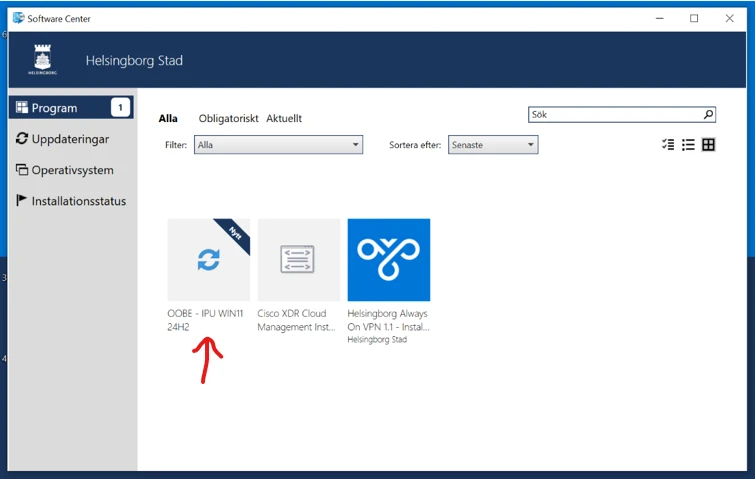The height and width of the screenshot is (479, 755).
Task: Click the Helsingborg Stad header title
Action: click(x=134, y=61)
